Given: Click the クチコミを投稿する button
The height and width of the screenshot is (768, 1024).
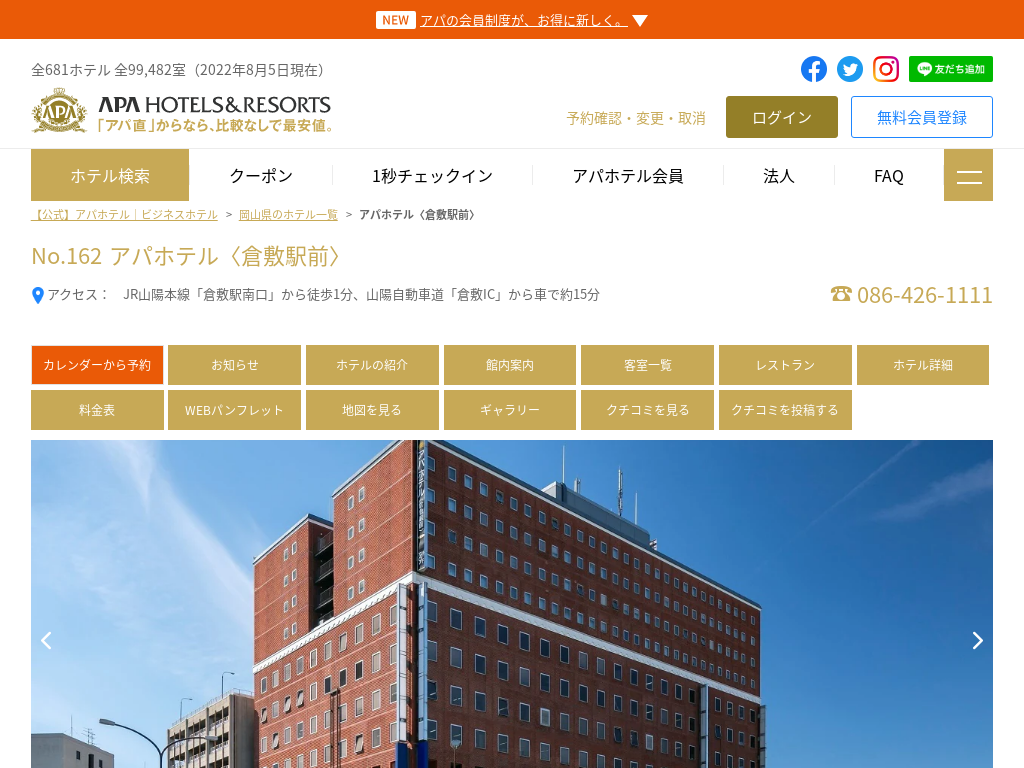Looking at the screenshot, I should click(x=785, y=410).
